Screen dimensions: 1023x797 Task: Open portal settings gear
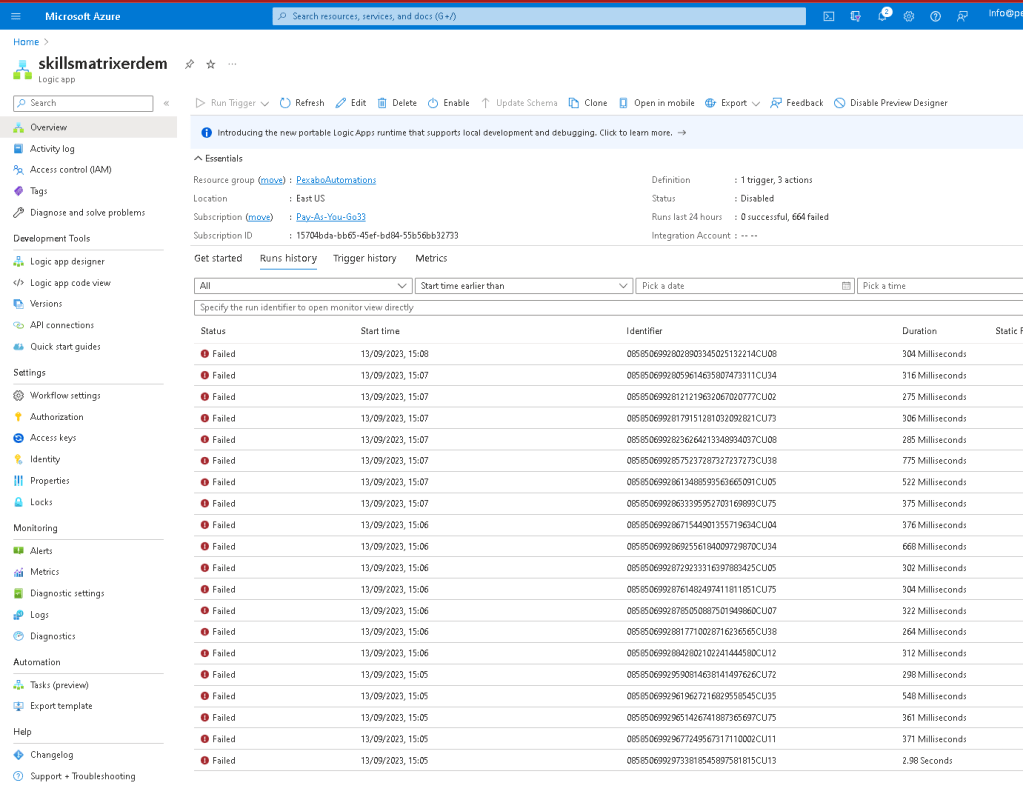[909, 16]
